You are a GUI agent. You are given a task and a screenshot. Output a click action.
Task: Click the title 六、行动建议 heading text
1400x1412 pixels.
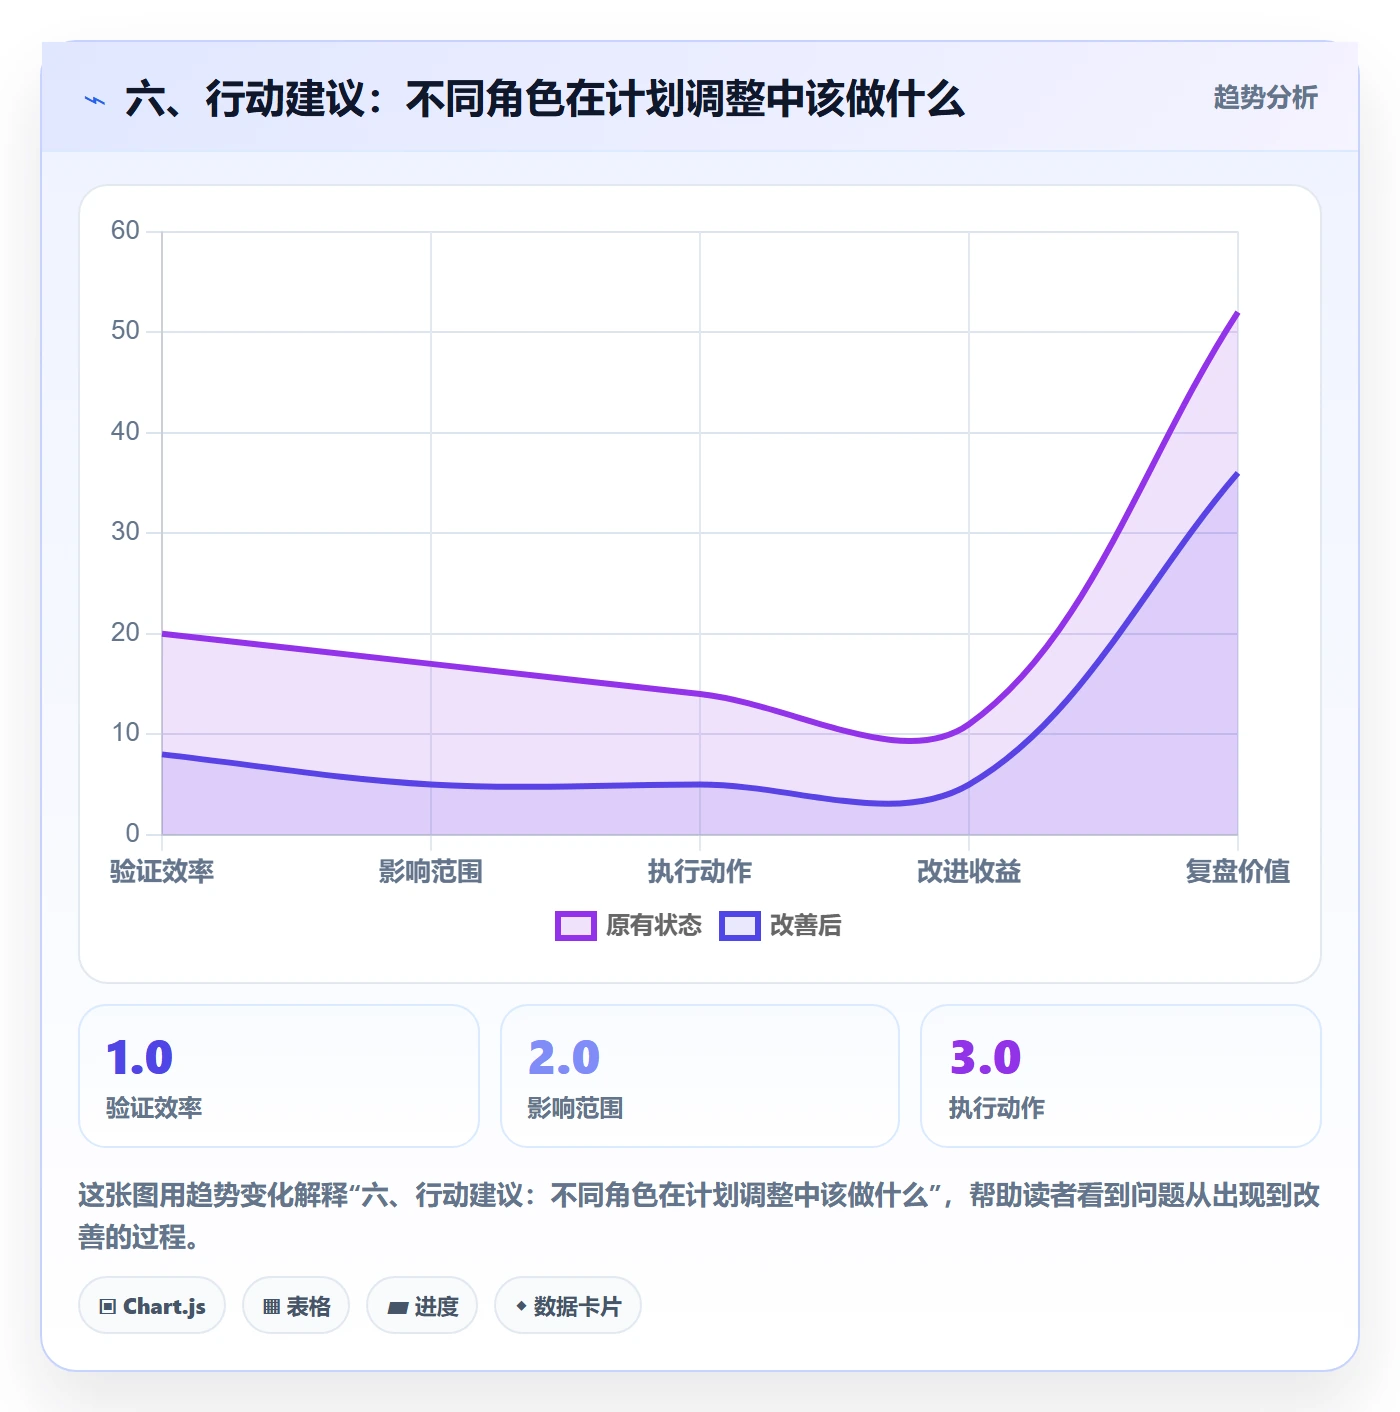click(x=545, y=99)
